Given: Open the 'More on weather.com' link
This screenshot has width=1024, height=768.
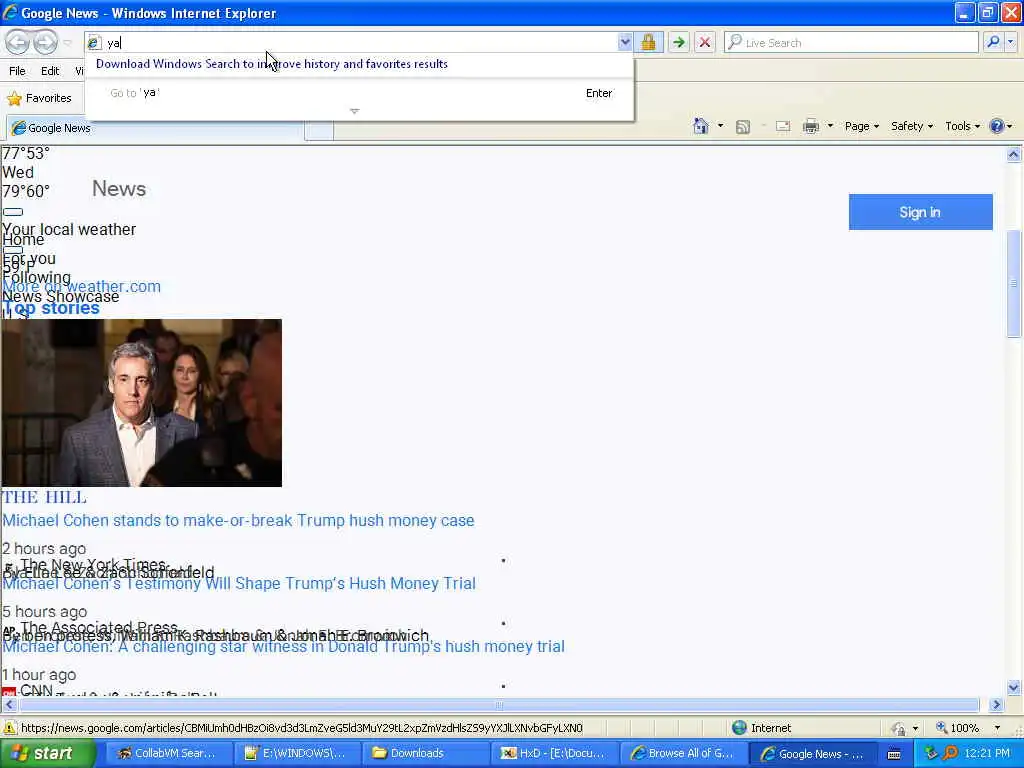Looking at the screenshot, I should (82, 286).
